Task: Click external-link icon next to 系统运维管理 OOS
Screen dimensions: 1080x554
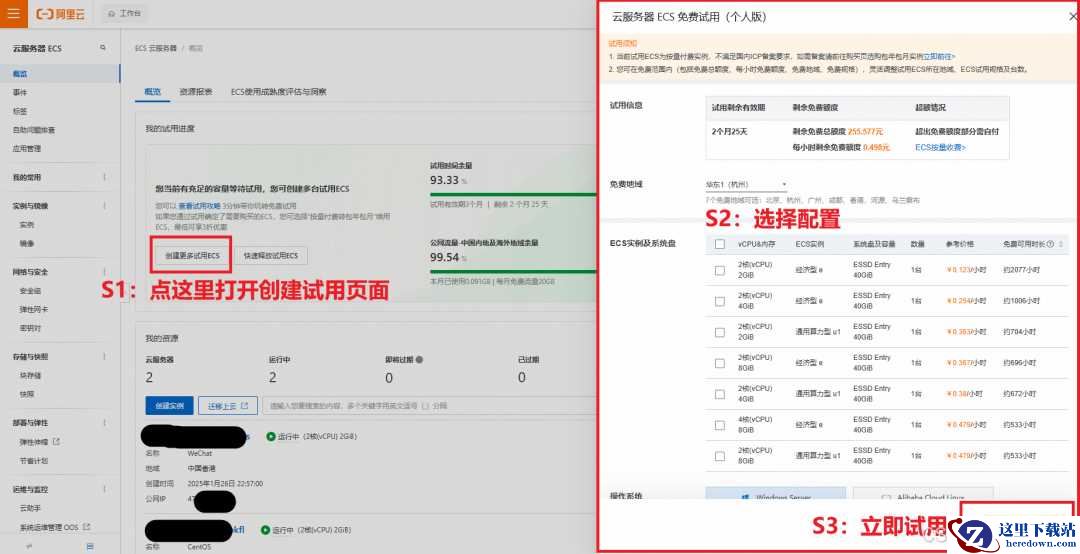Action: click(87, 527)
